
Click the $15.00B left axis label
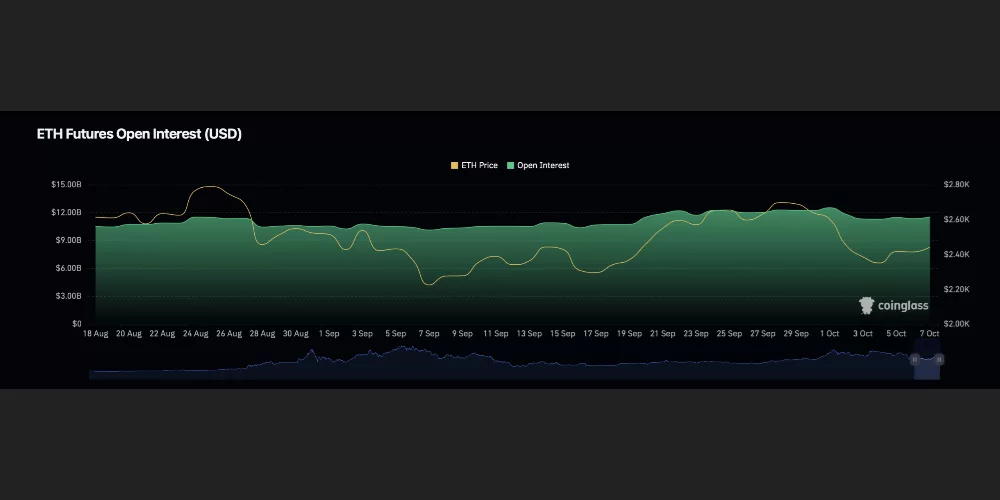66,184
